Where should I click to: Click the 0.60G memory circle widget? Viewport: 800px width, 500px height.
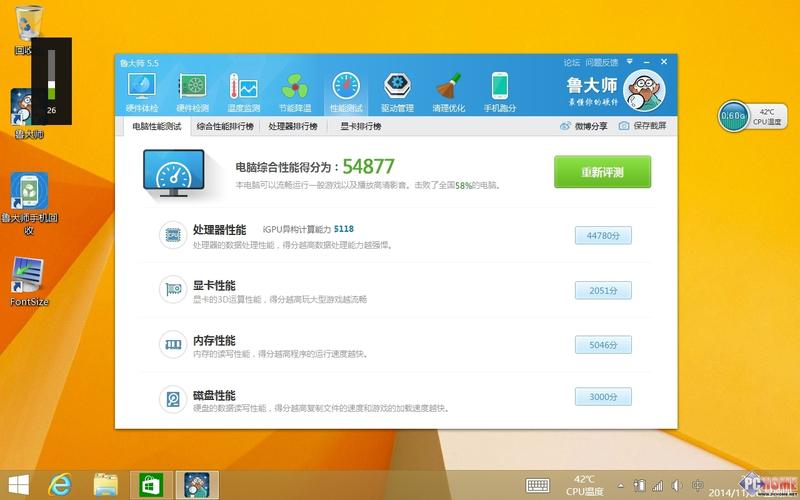coord(733,116)
